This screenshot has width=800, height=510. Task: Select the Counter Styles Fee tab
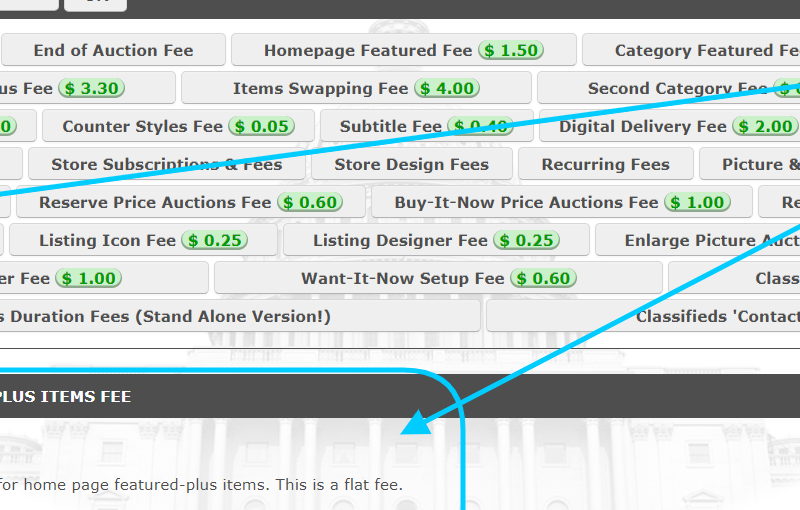[x=178, y=126]
